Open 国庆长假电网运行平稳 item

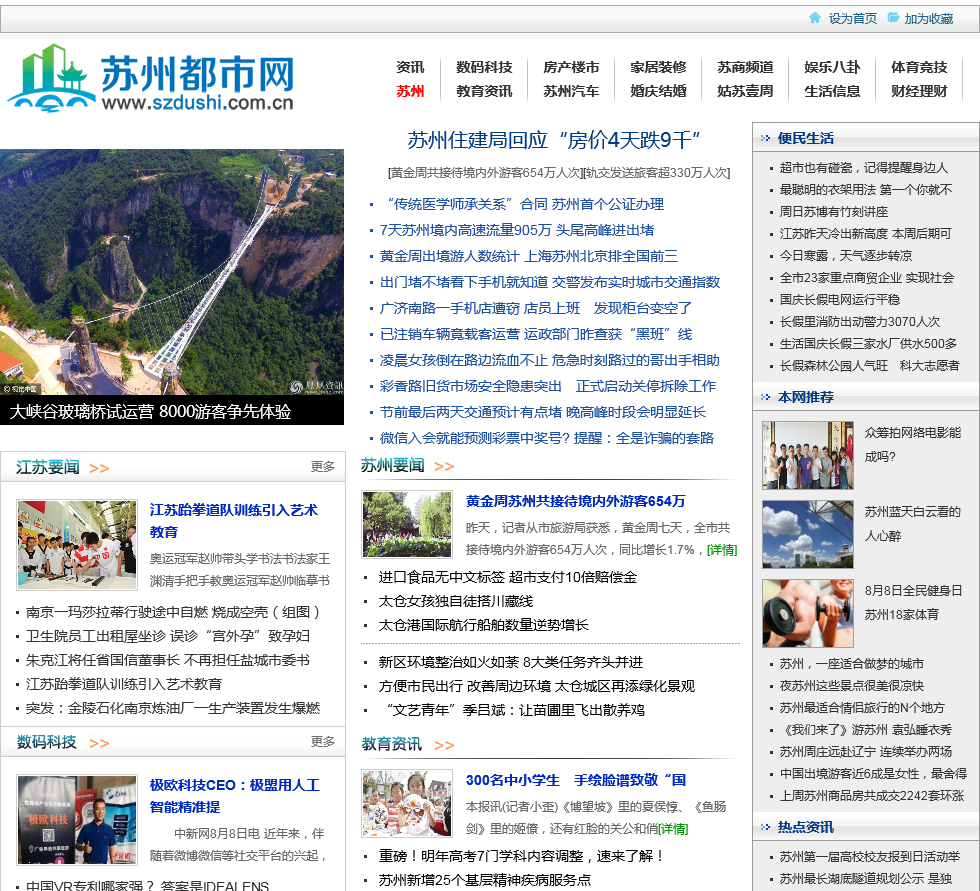[839, 299]
